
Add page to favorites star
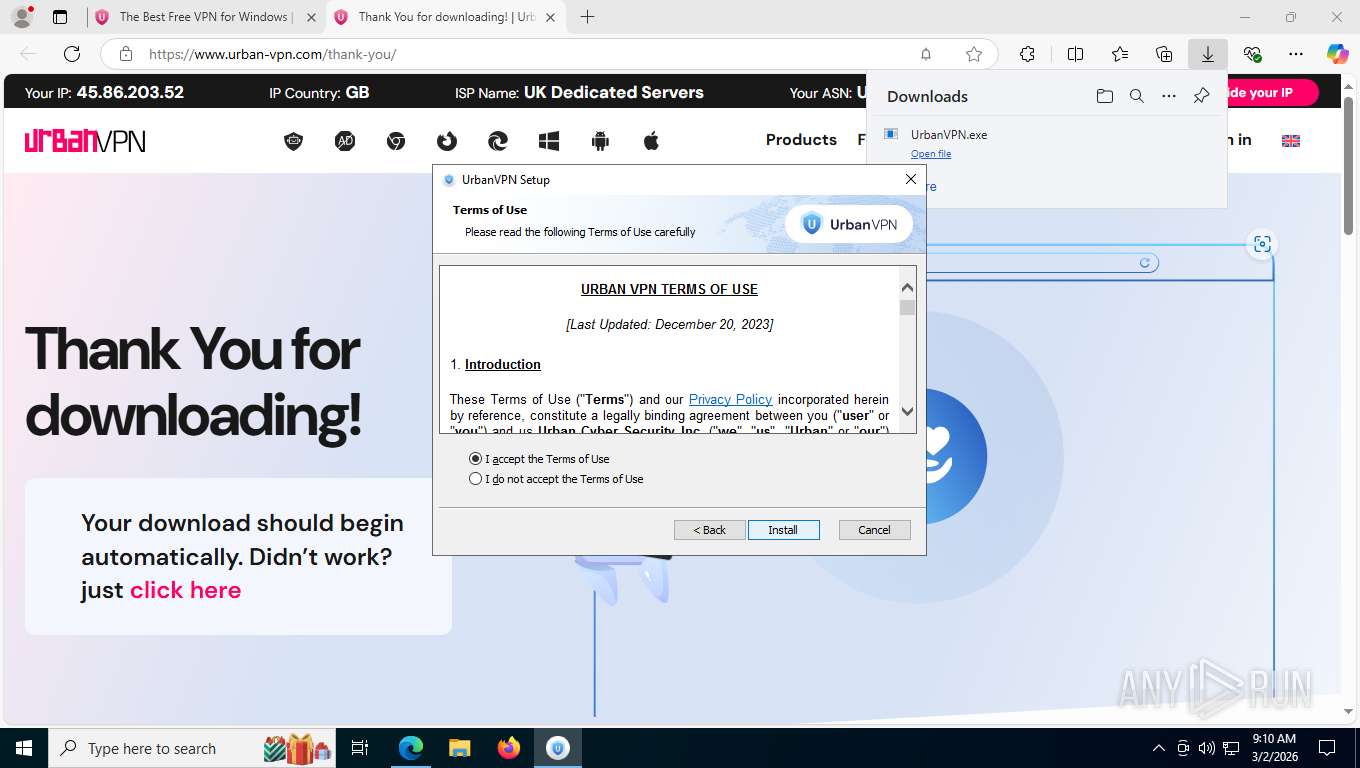[x=973, y=54]
